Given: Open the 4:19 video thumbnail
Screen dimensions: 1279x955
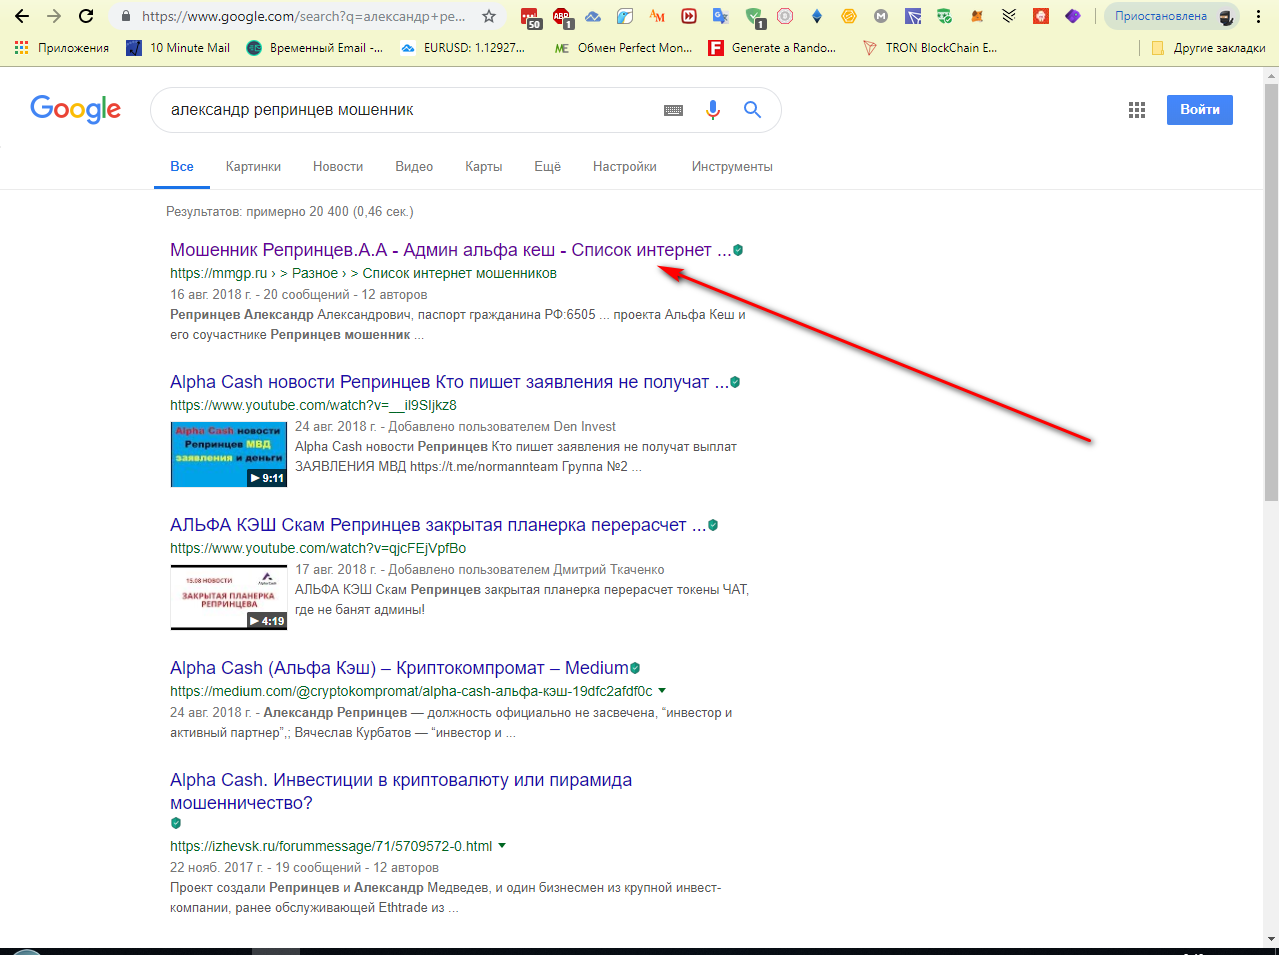Looking at the screenshot, I should click(229, 597).
